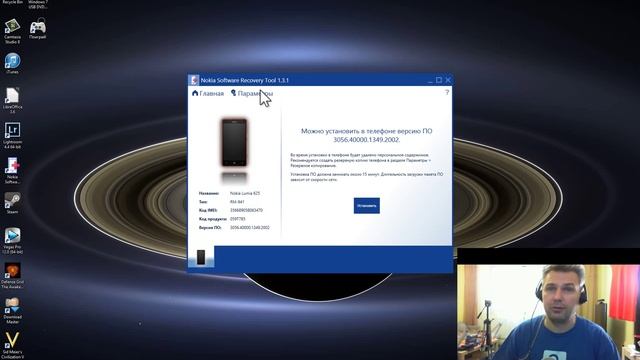Open Camtasia Studio 8 desktop icon
This screenshot has height=360, width=640.
point(12,31)
